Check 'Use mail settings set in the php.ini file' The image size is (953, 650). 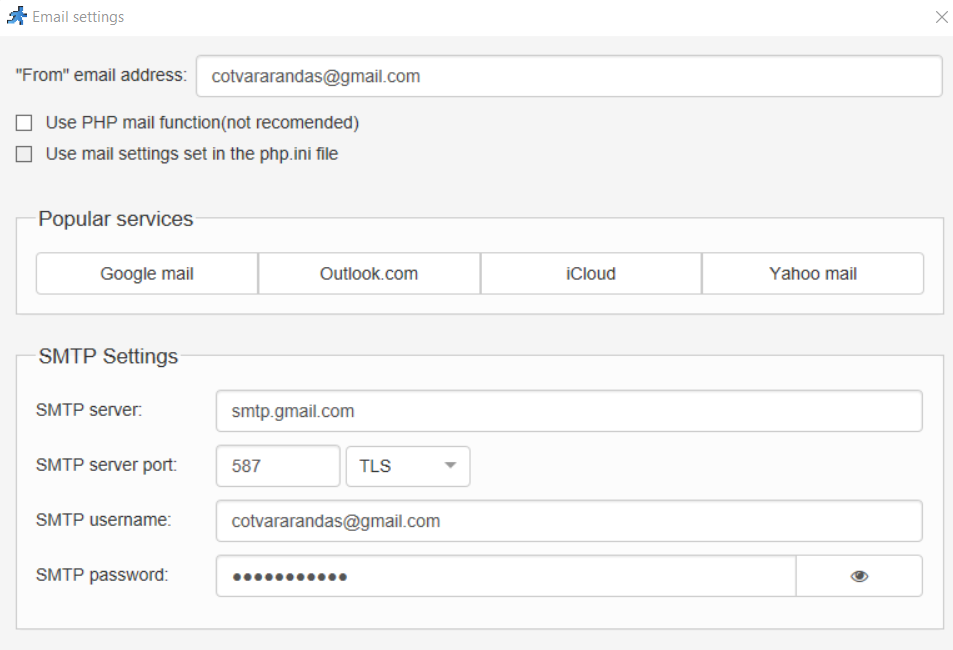click(23, 153)
